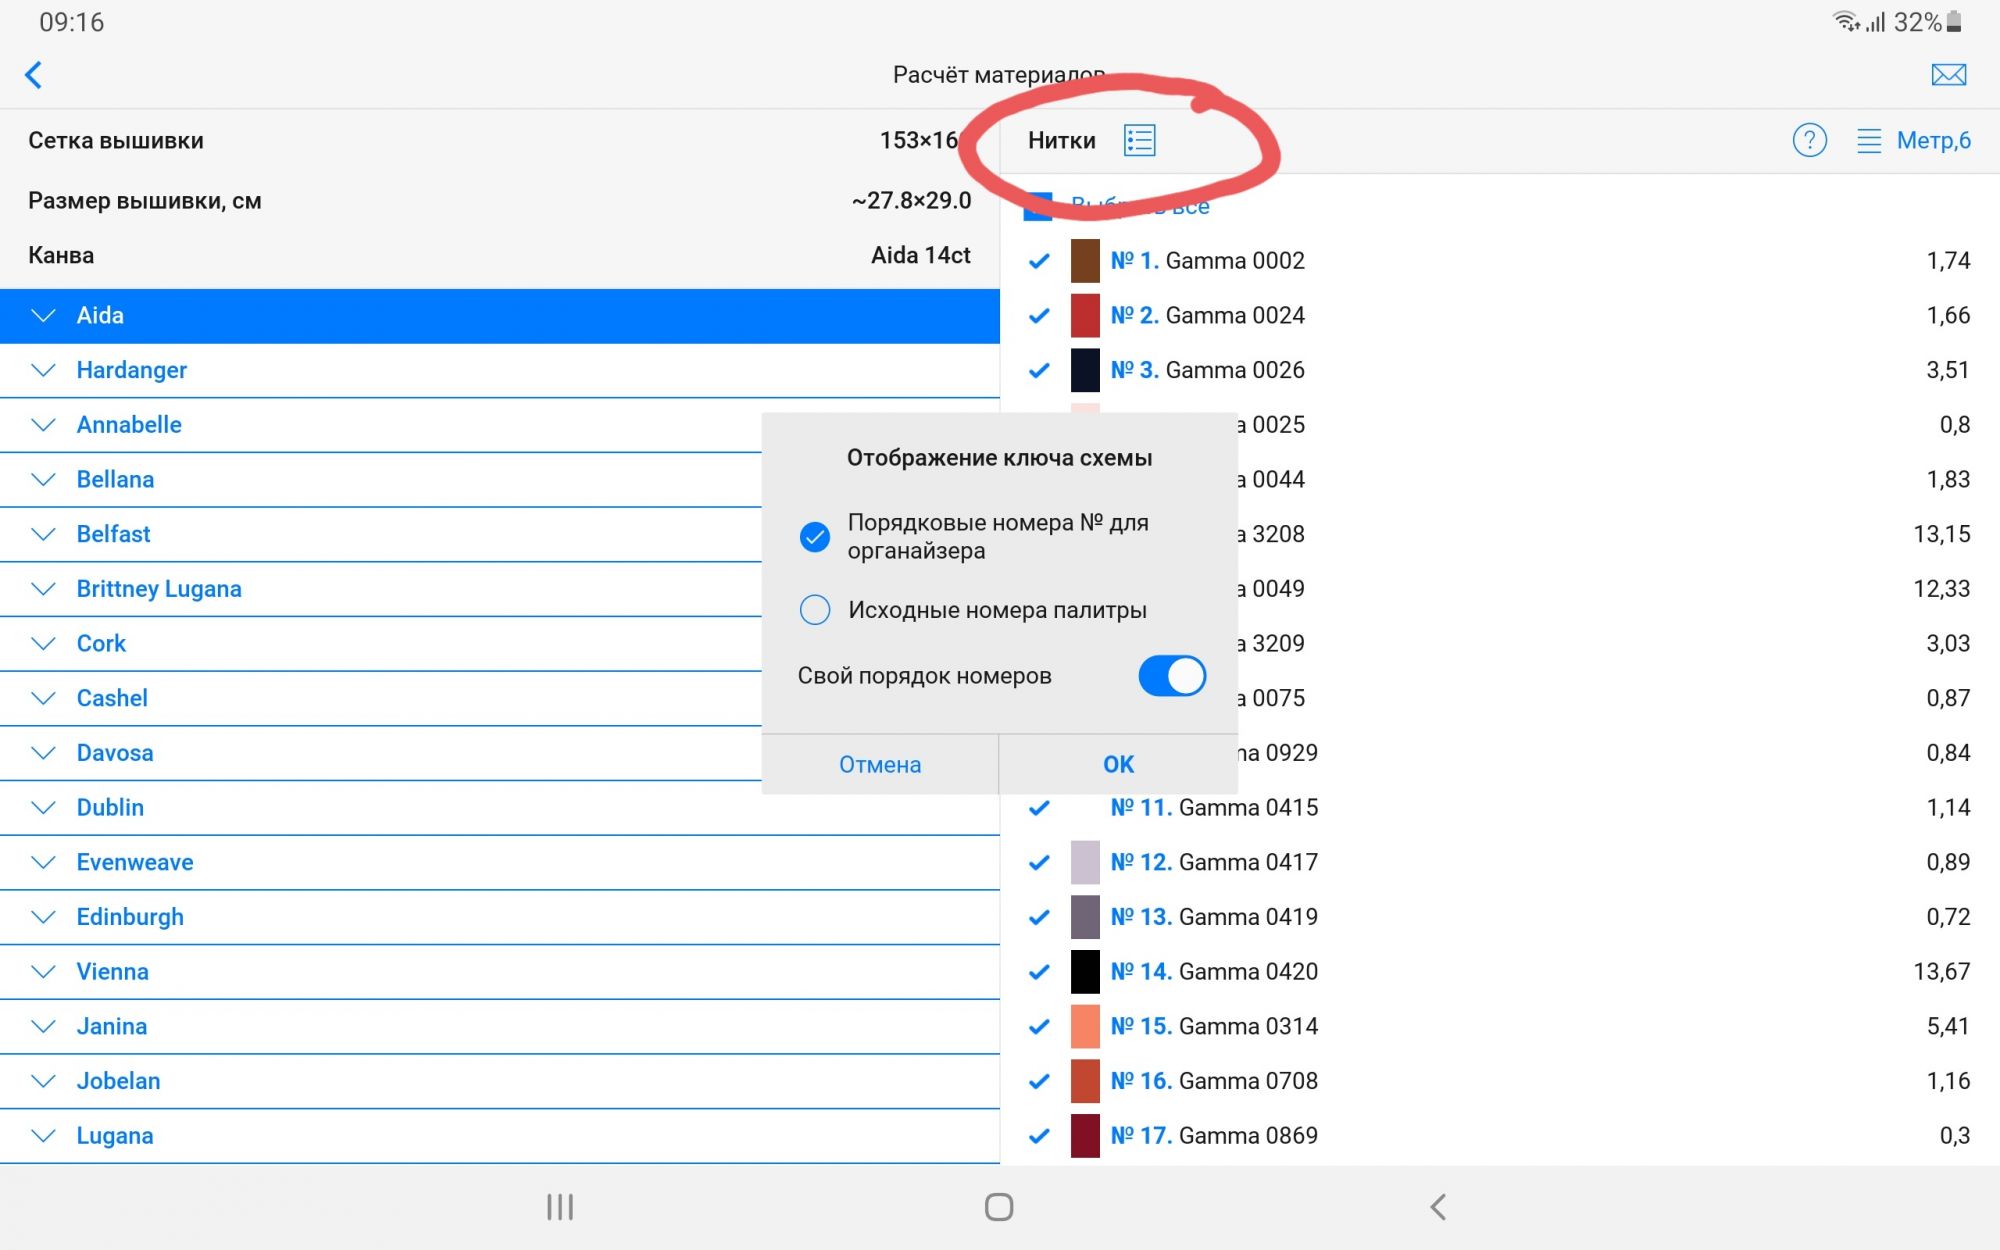Select Порядковые номера № для органайзера option
This screenshot has height=1250, width=2000.
(815, 537)
